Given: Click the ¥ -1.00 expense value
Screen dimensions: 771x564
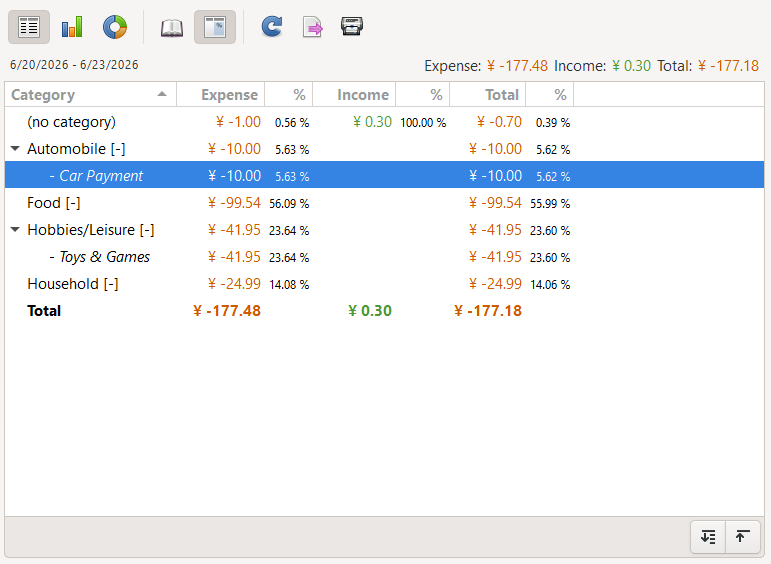Looking at the screenshot, I should point(238,122).
